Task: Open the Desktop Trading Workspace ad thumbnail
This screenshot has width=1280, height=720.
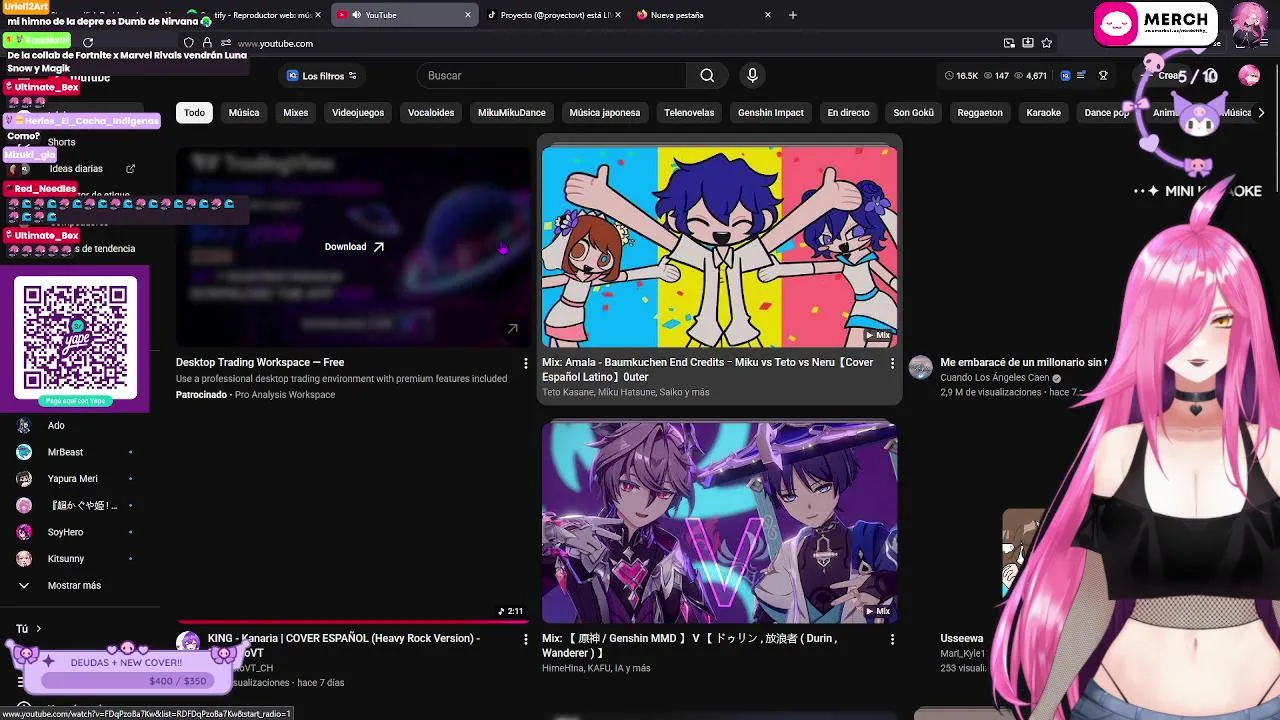Action: tap(353, 247)
